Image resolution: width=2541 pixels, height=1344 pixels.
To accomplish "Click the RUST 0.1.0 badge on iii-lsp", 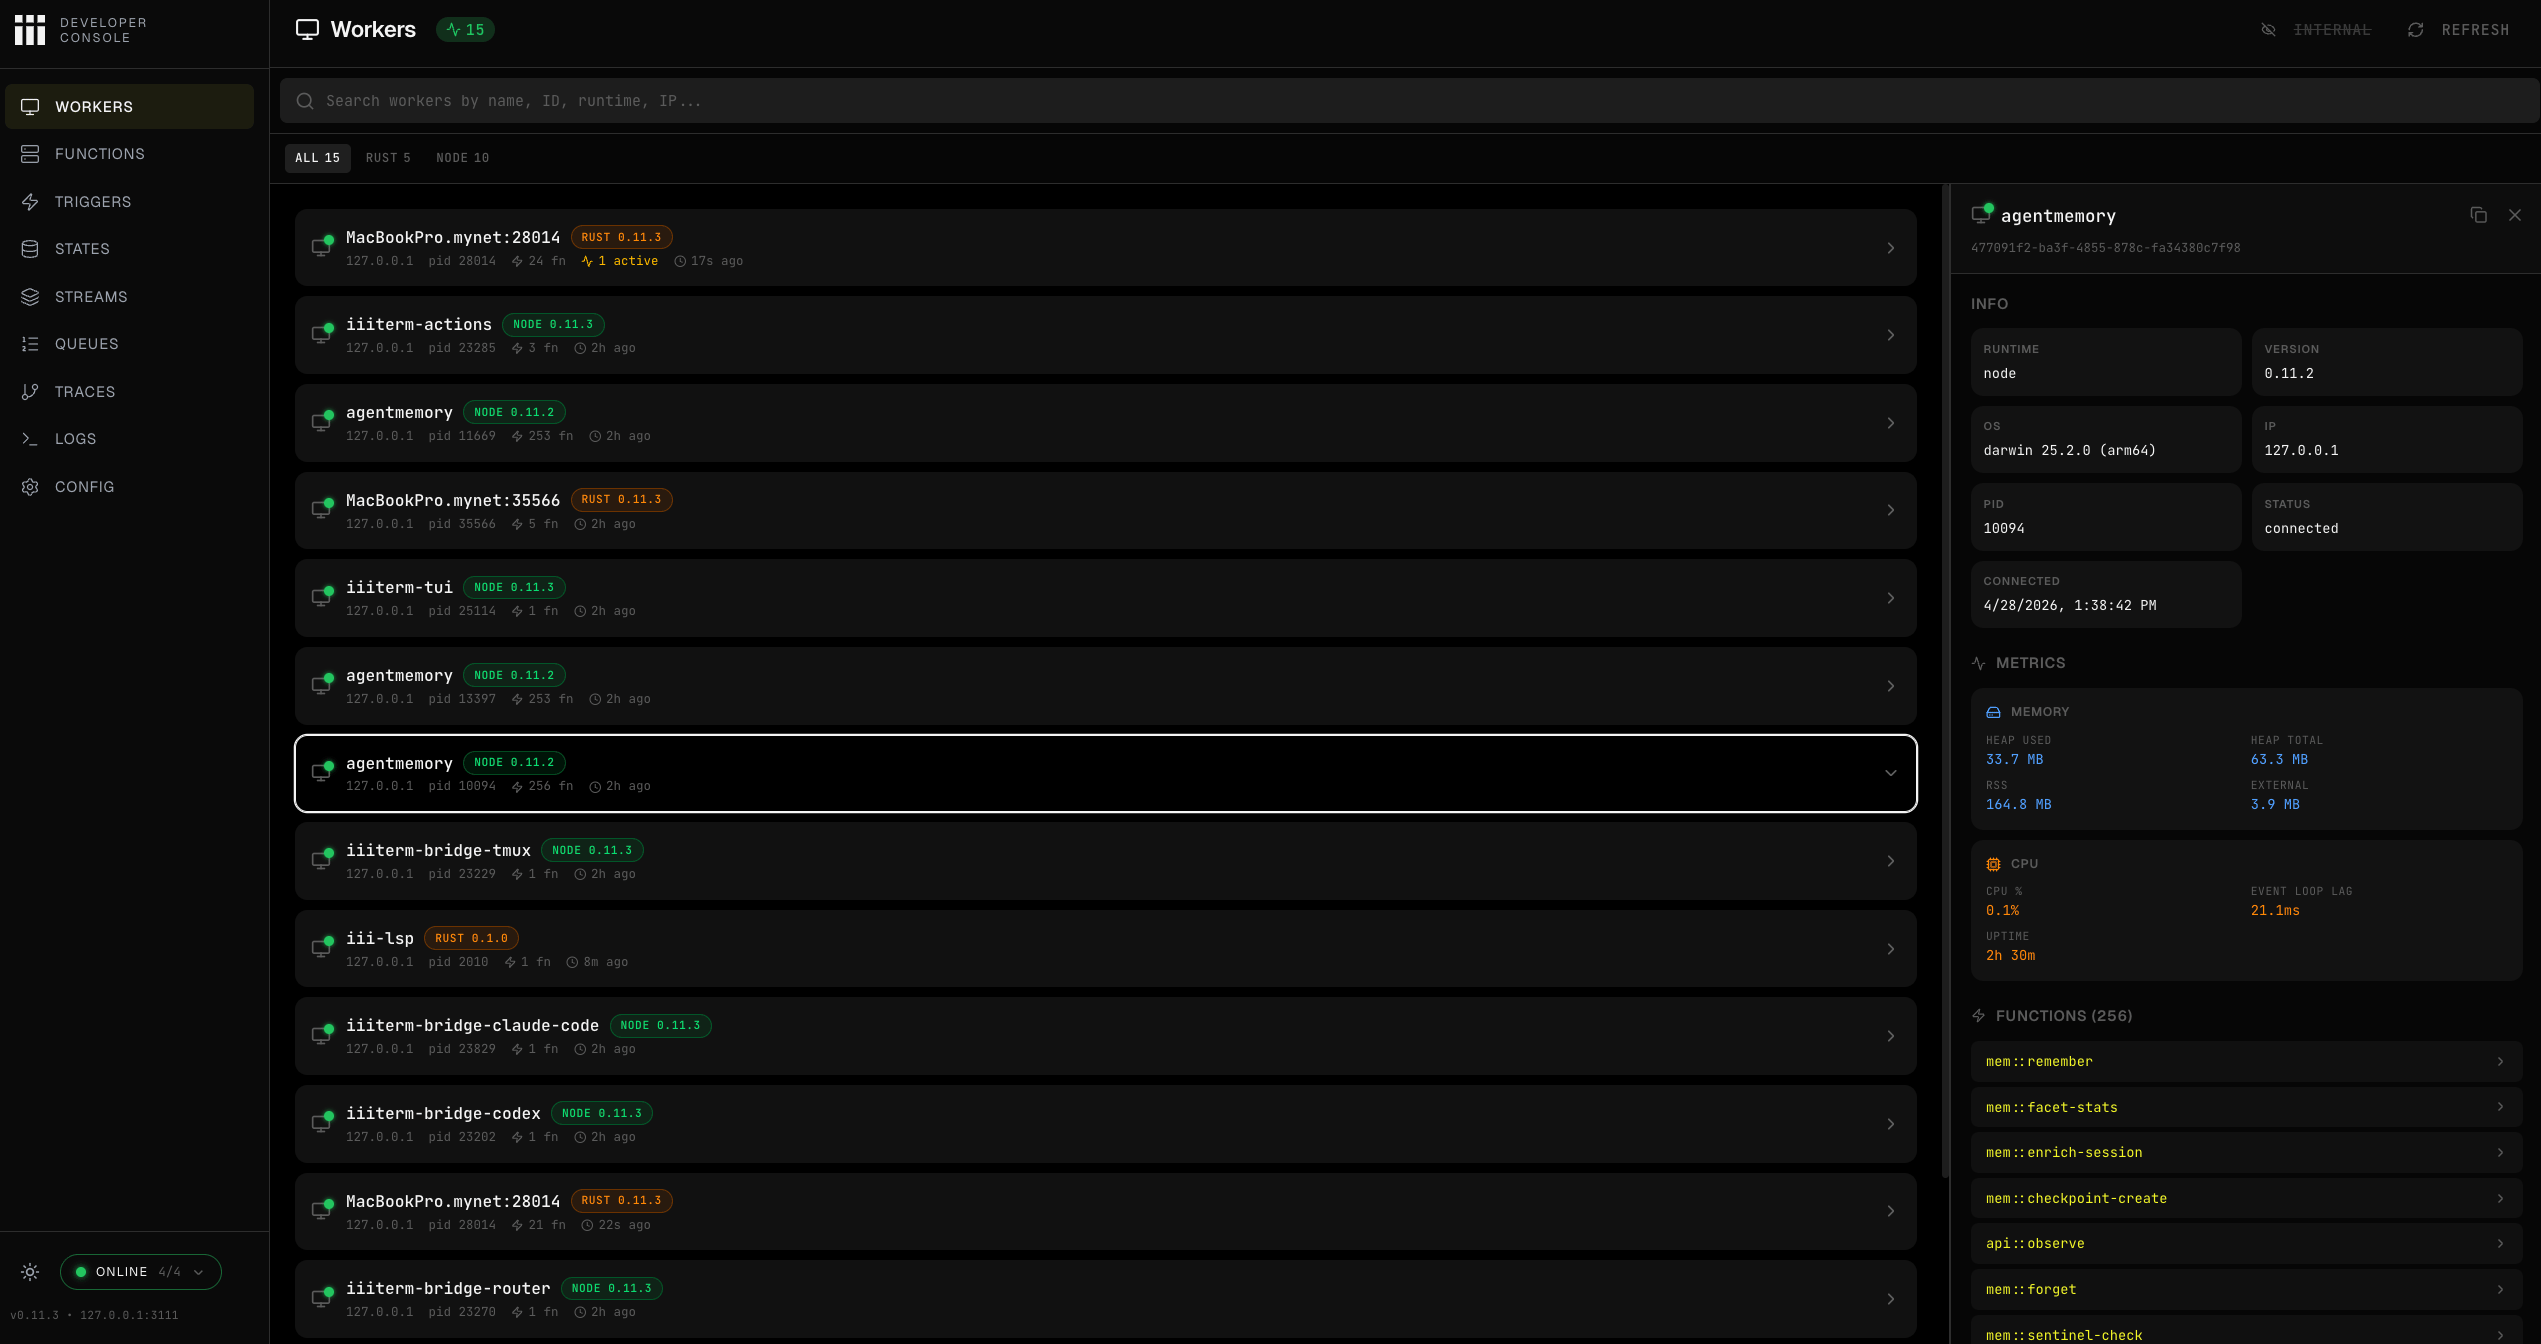I will (471, 939).
